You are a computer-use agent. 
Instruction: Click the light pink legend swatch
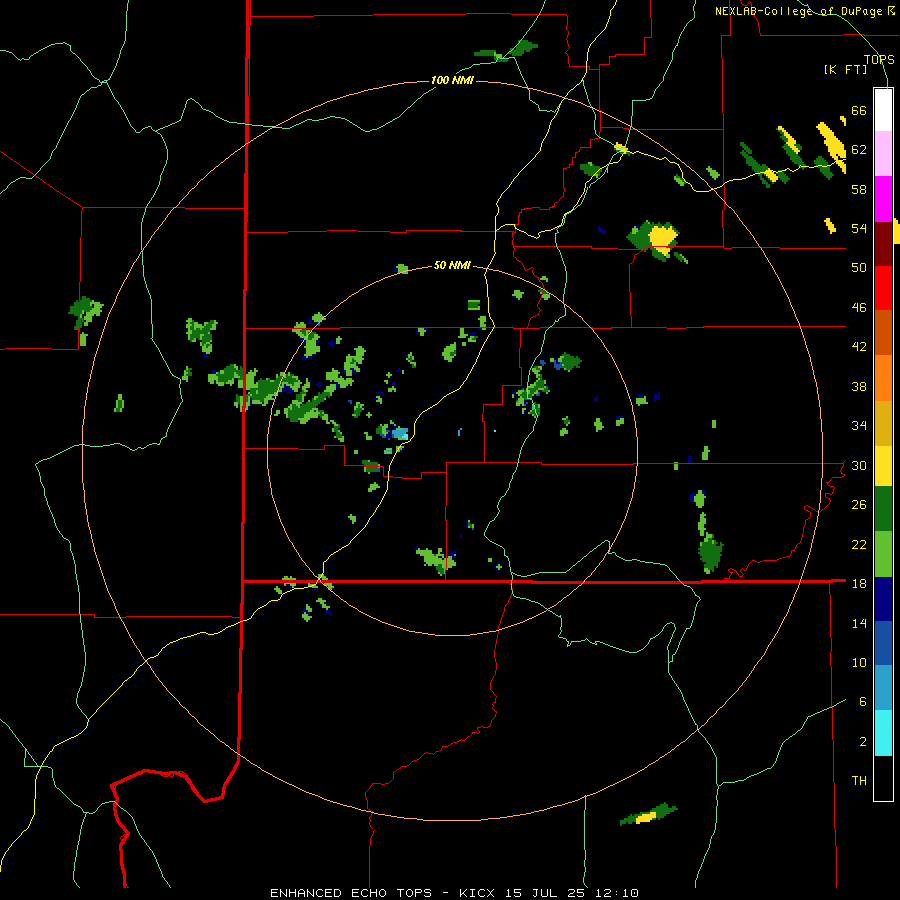point(883,154)
